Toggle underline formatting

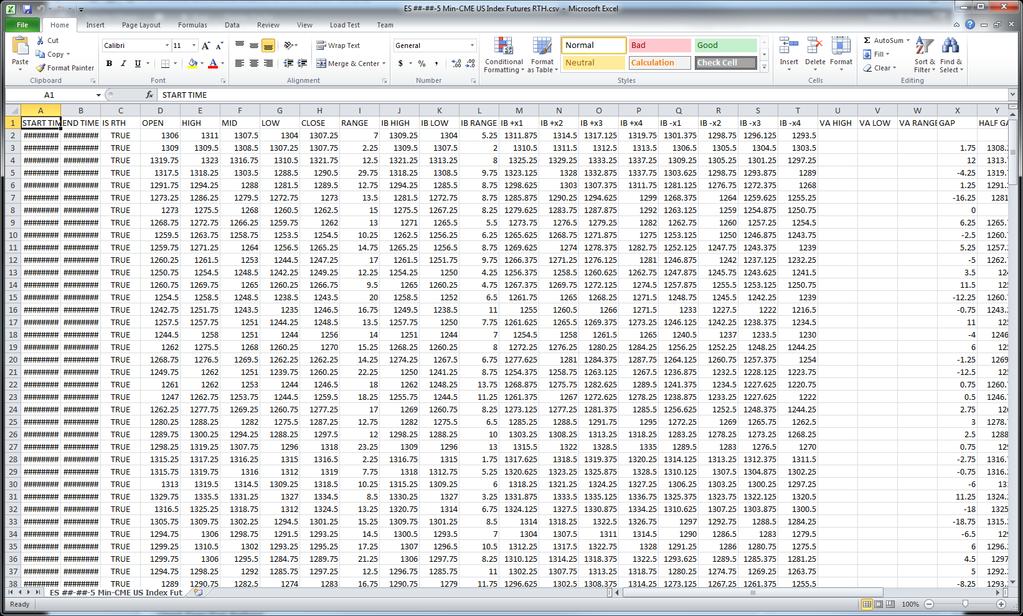pos(137,63)
